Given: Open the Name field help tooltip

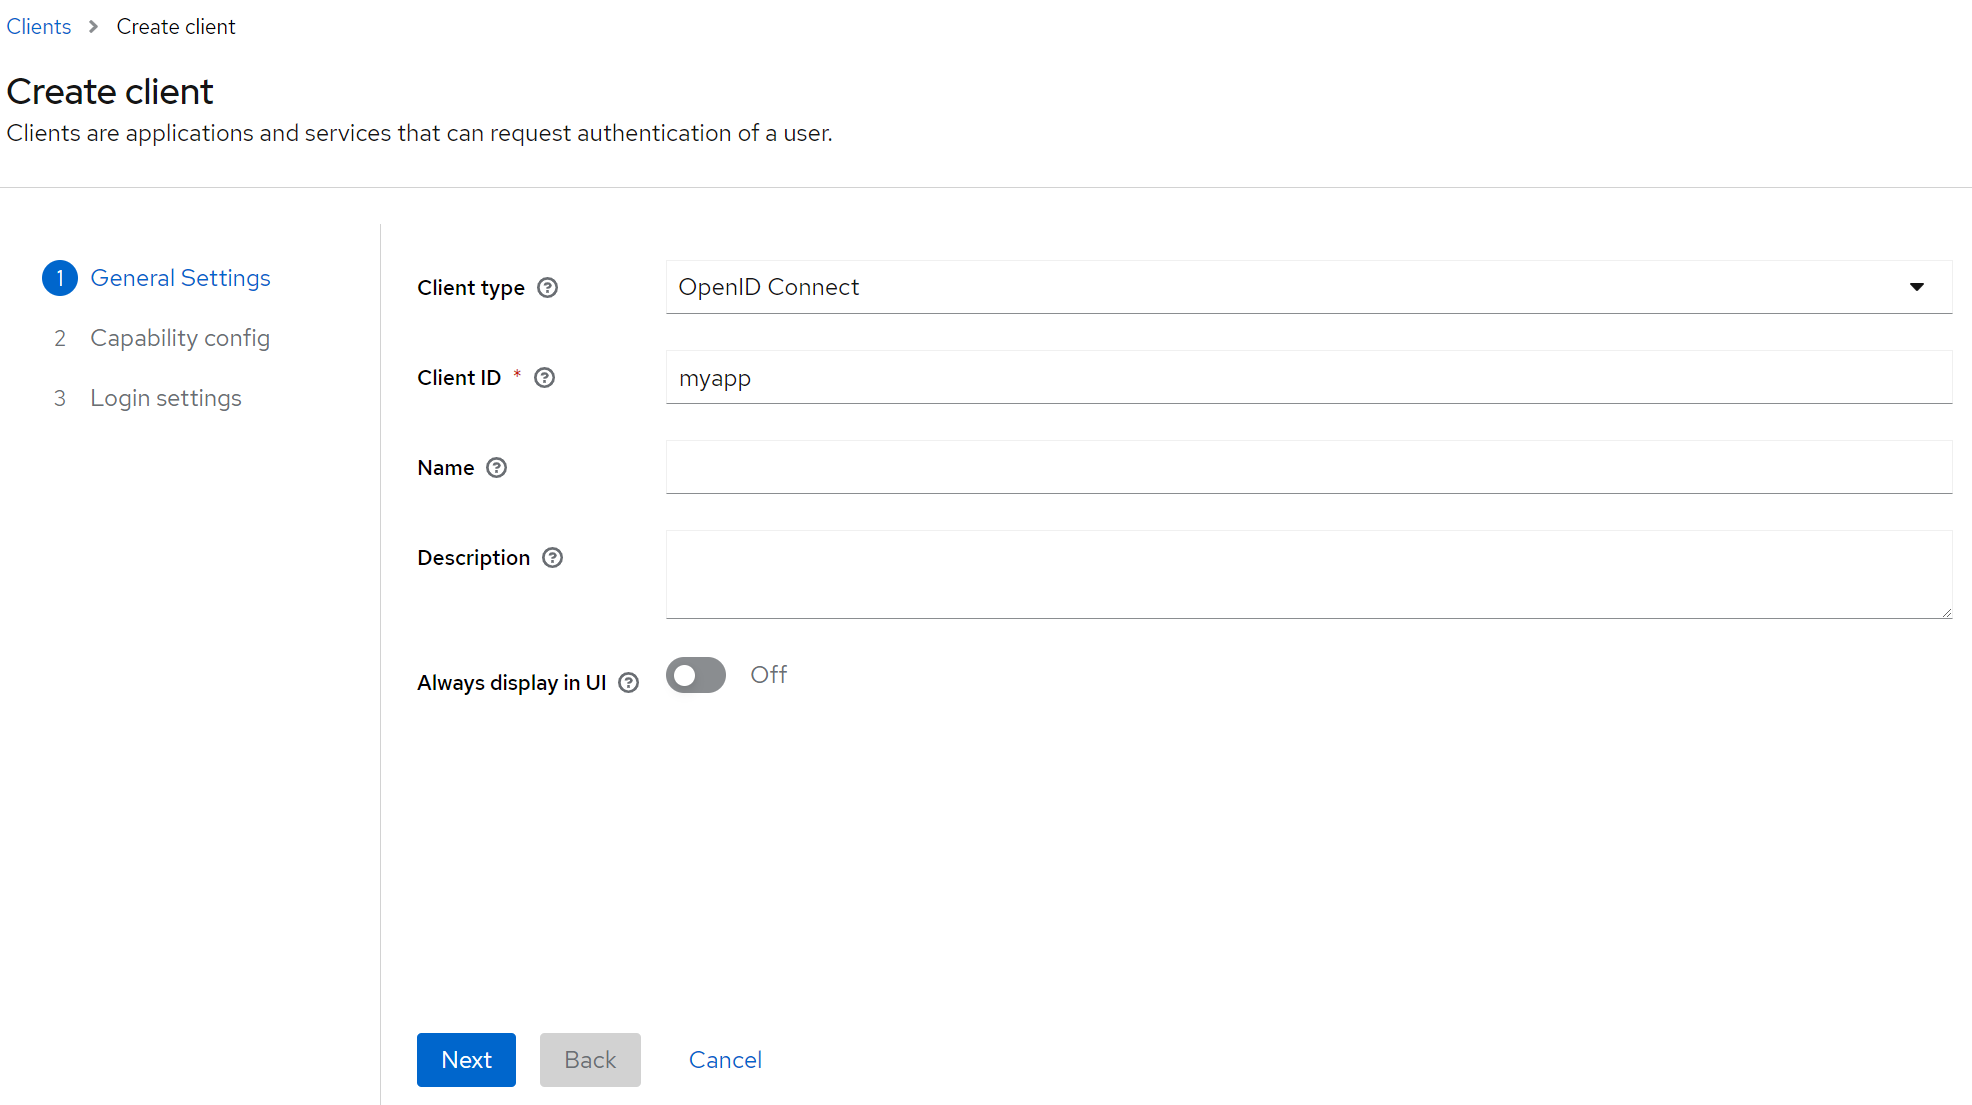Looking at the screenshot, I should point(496,468).
